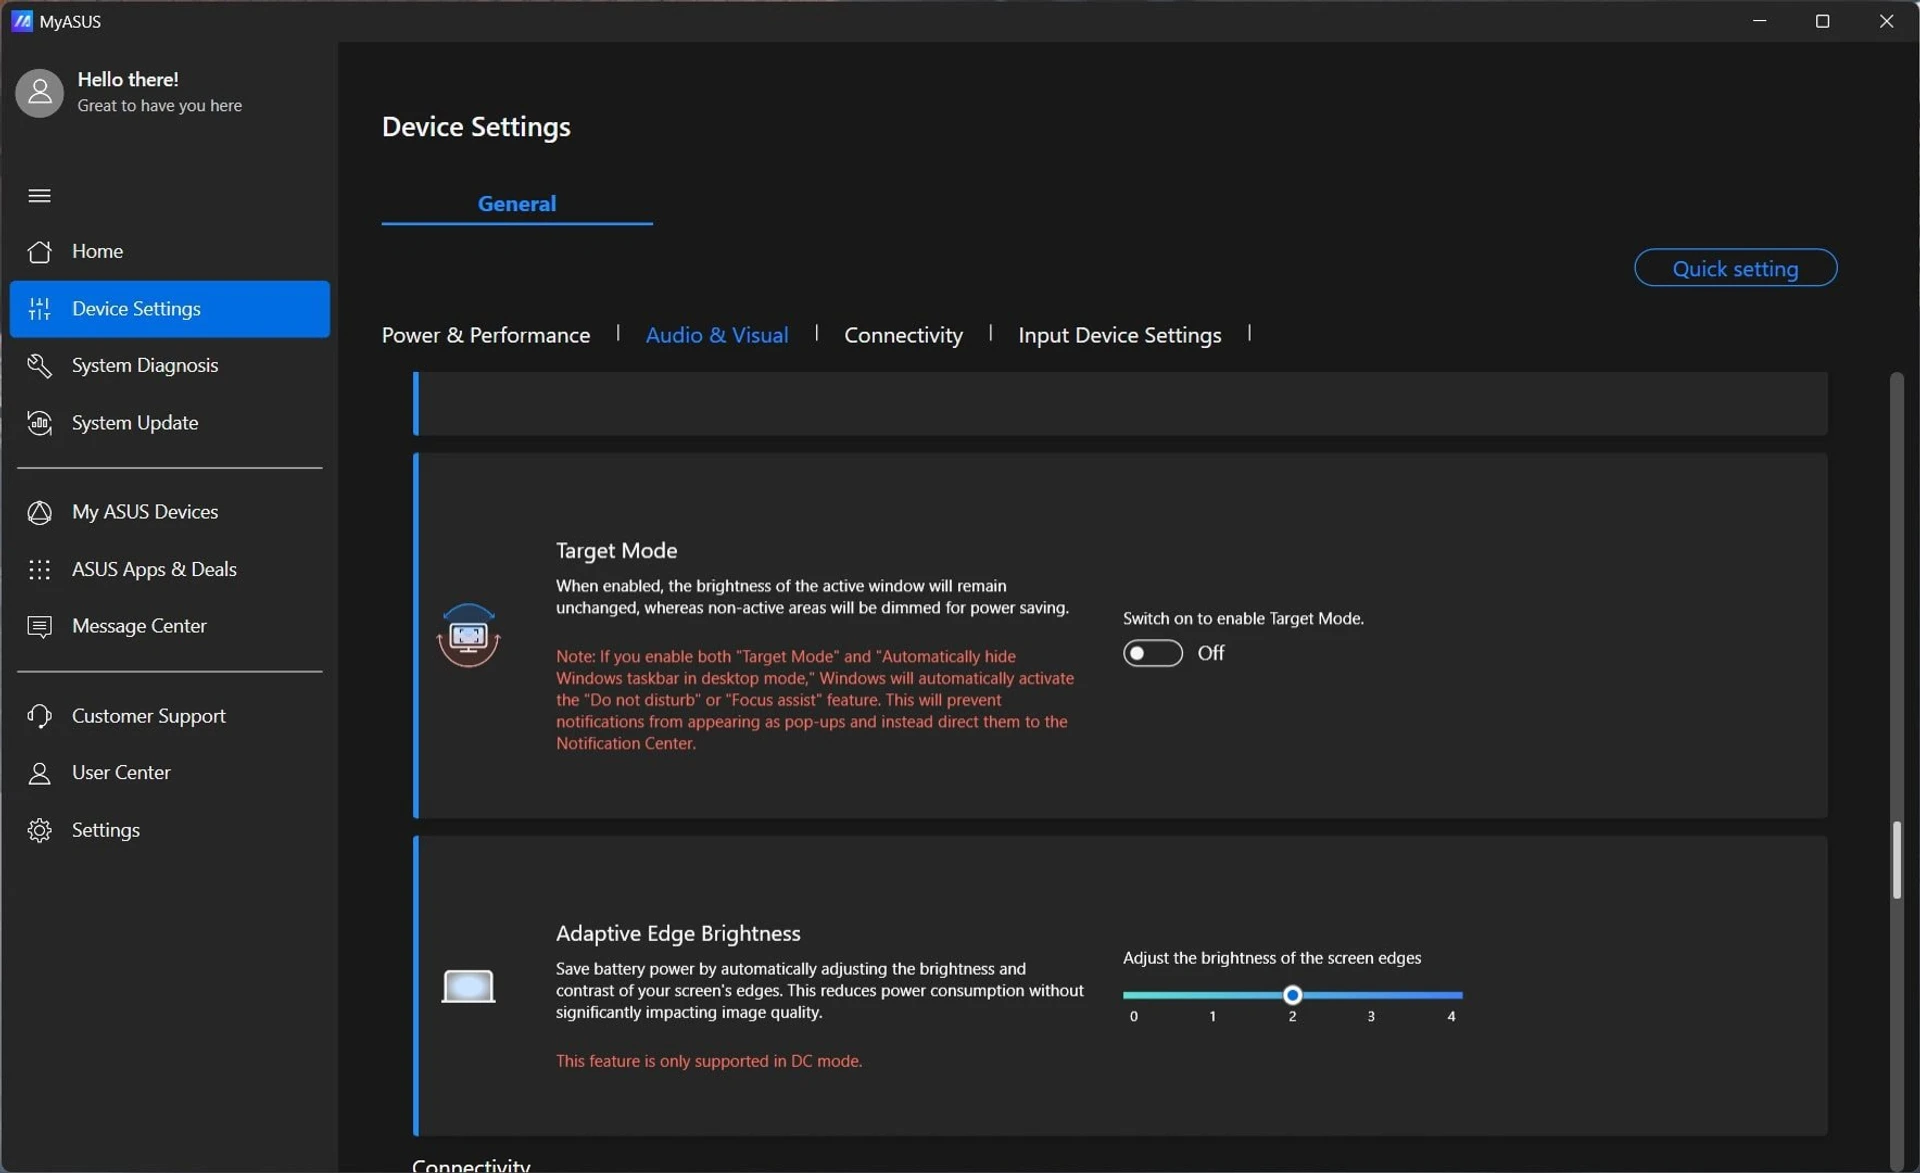The width and height of the screenshot is (1920, 1173).
Task: Click the edge brightness slider handle
Action: pyautogui.click(x=1292, y=995)
